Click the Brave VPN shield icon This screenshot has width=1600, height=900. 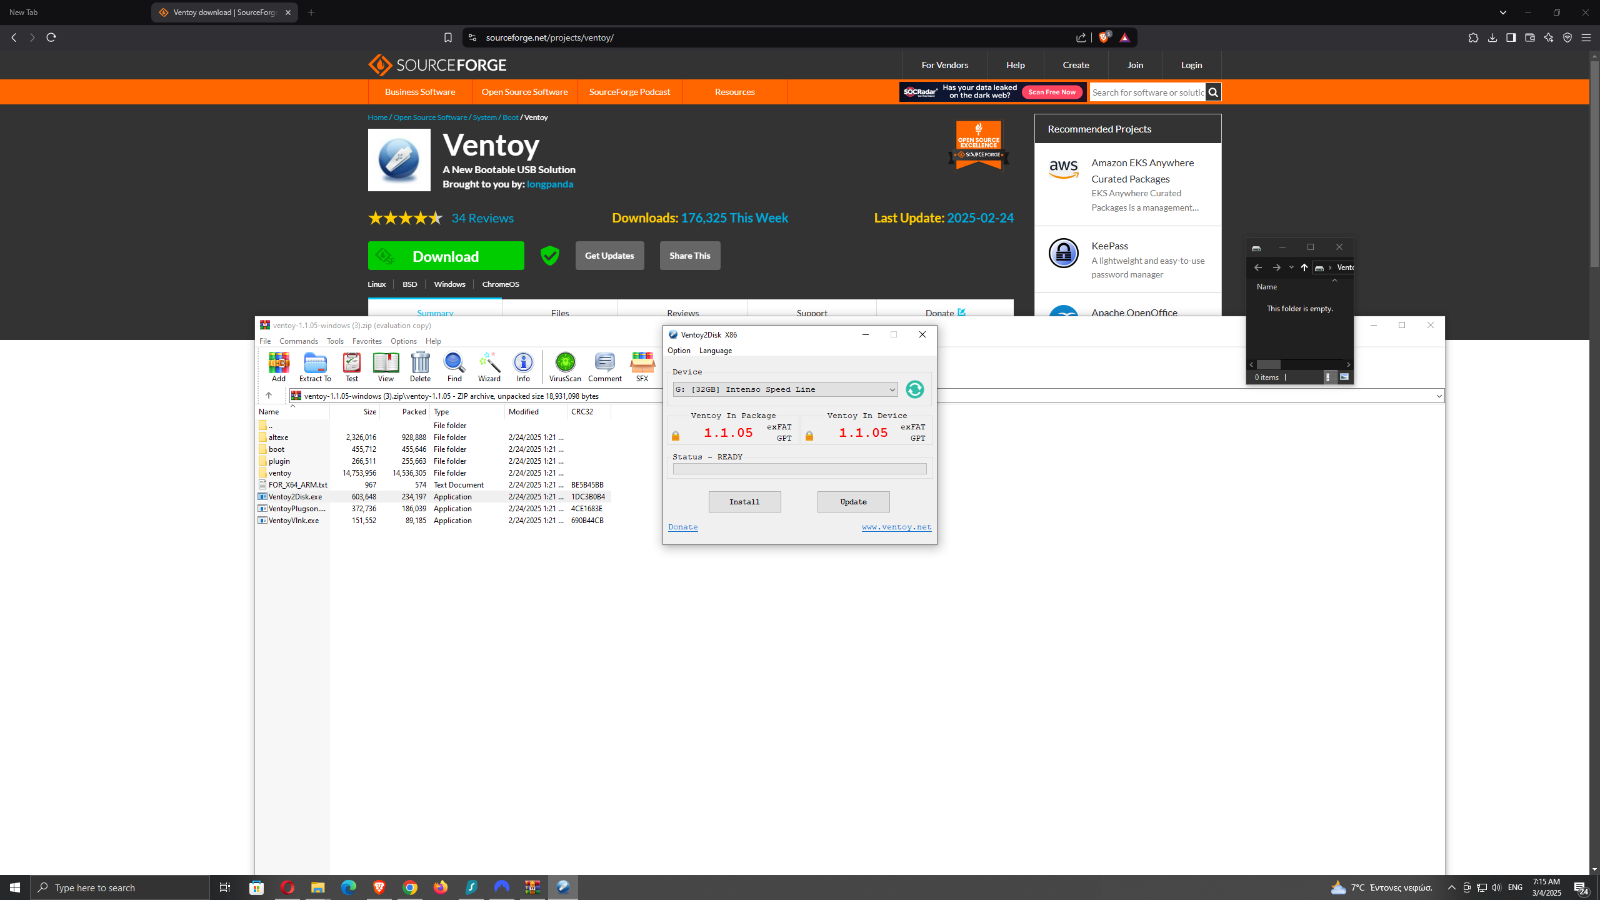click(x=1567, y=37)
